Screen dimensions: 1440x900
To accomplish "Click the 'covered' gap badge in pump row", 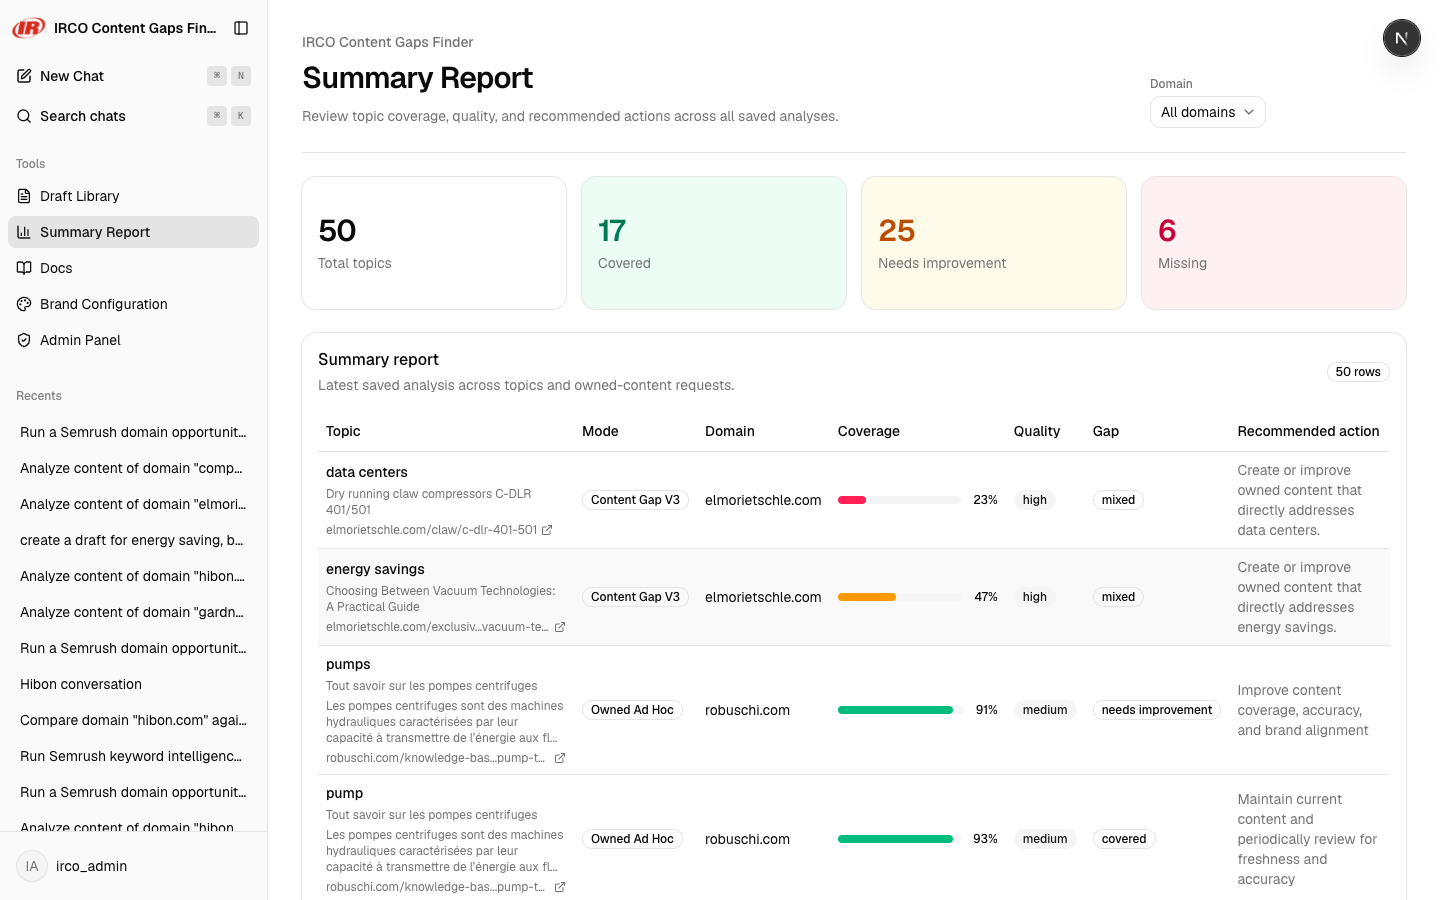I will click(x=1124, y=839).
